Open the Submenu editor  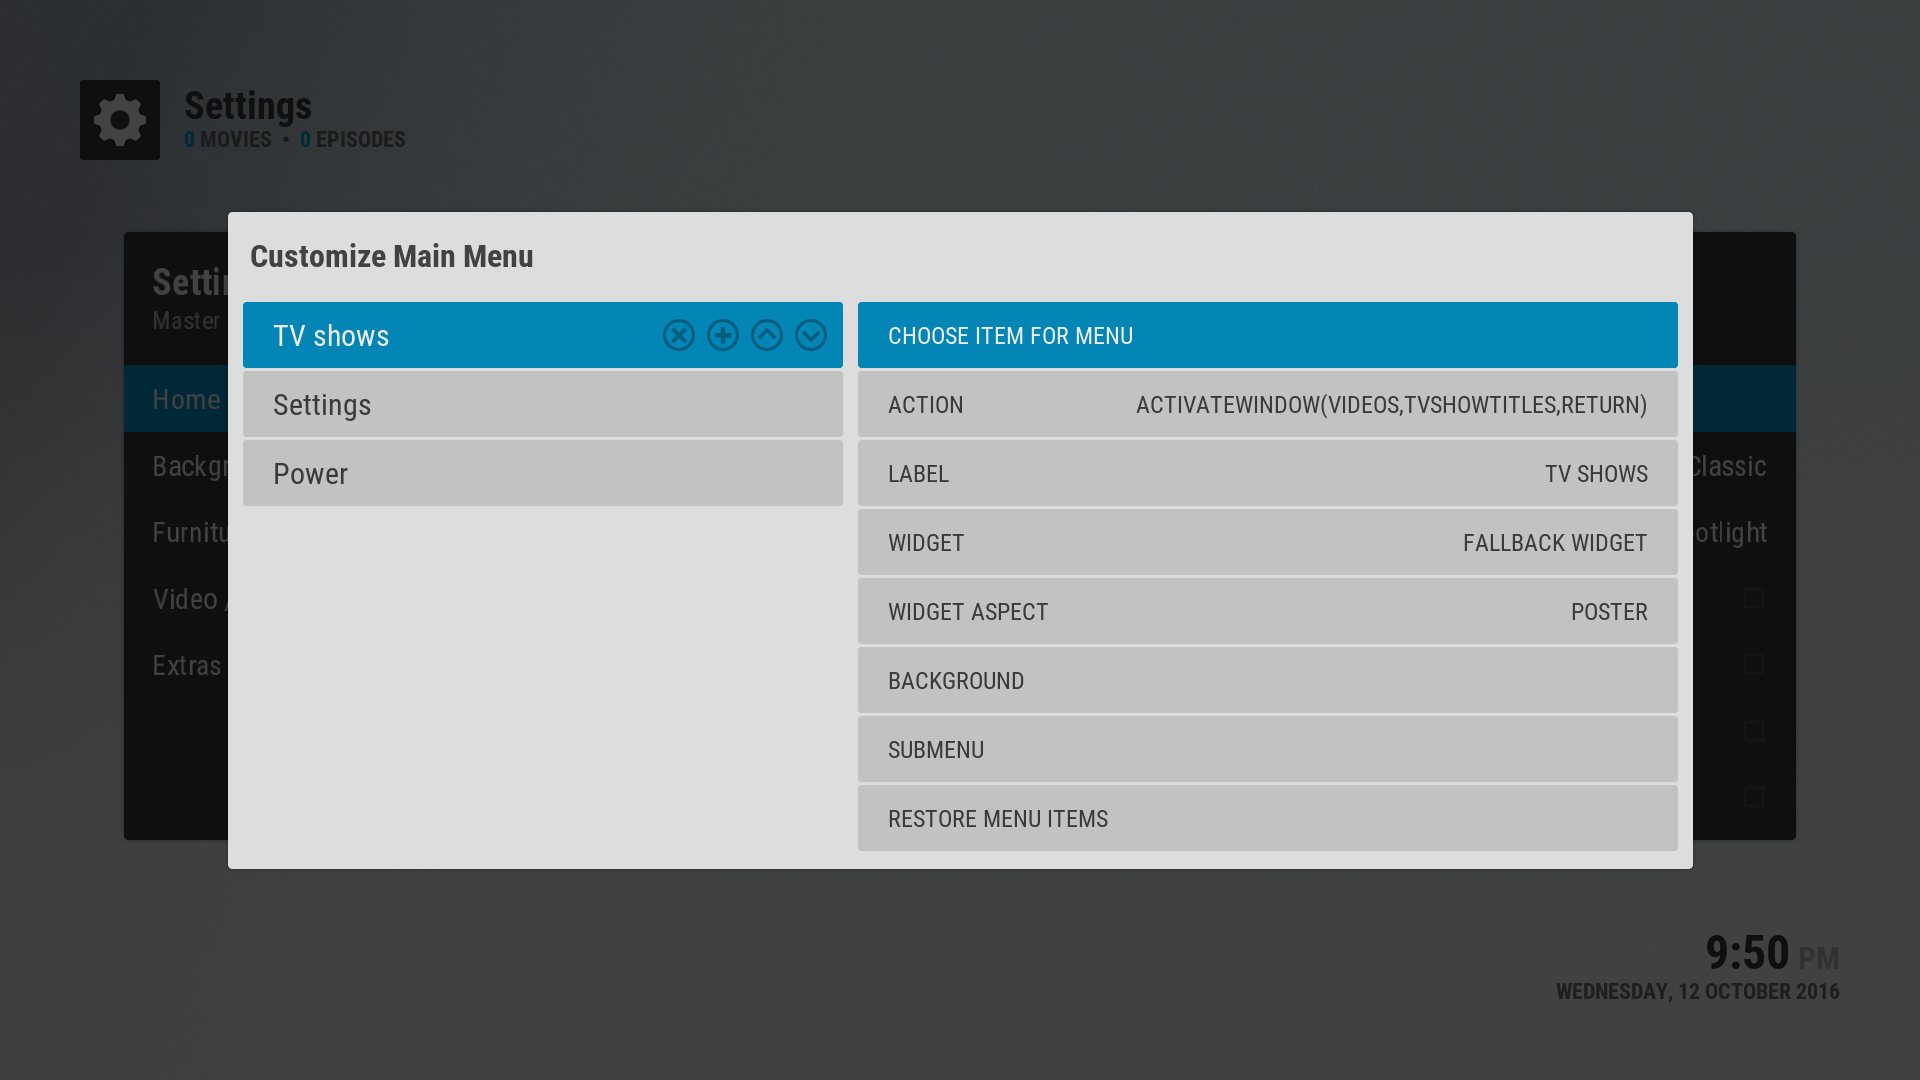click(x=1267, y=750)
